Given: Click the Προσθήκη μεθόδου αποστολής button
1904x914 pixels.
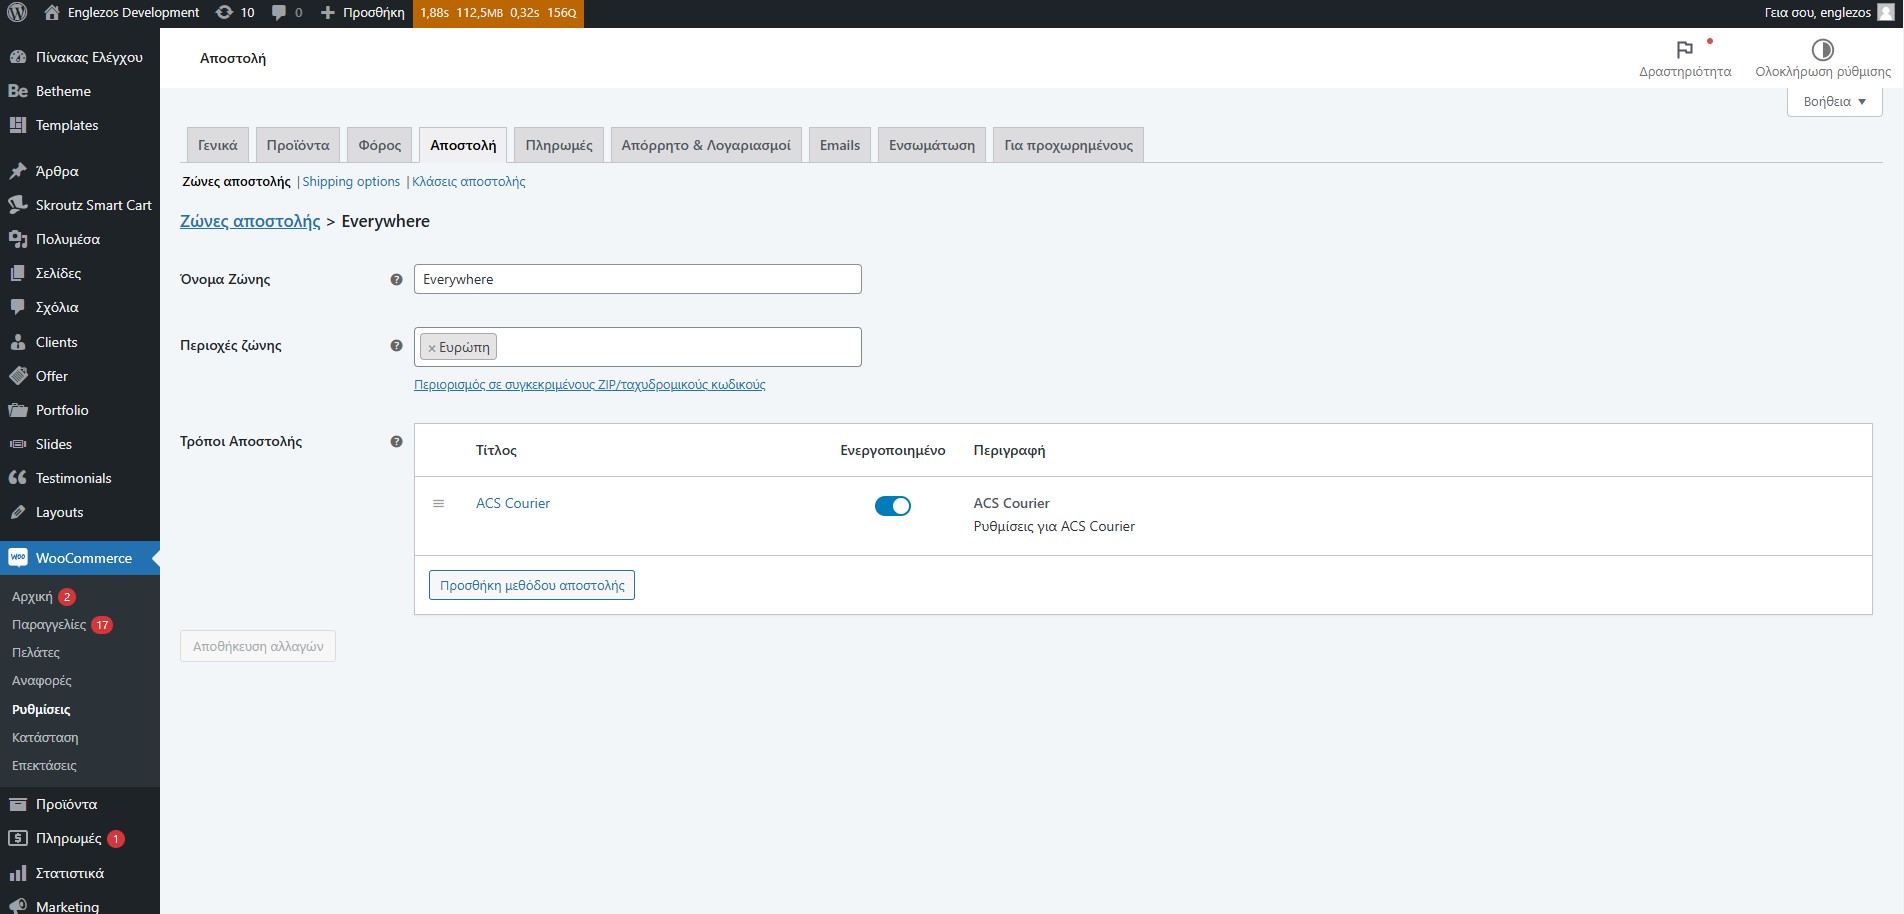Looking at the screenshot, I should tap(531, 586).
